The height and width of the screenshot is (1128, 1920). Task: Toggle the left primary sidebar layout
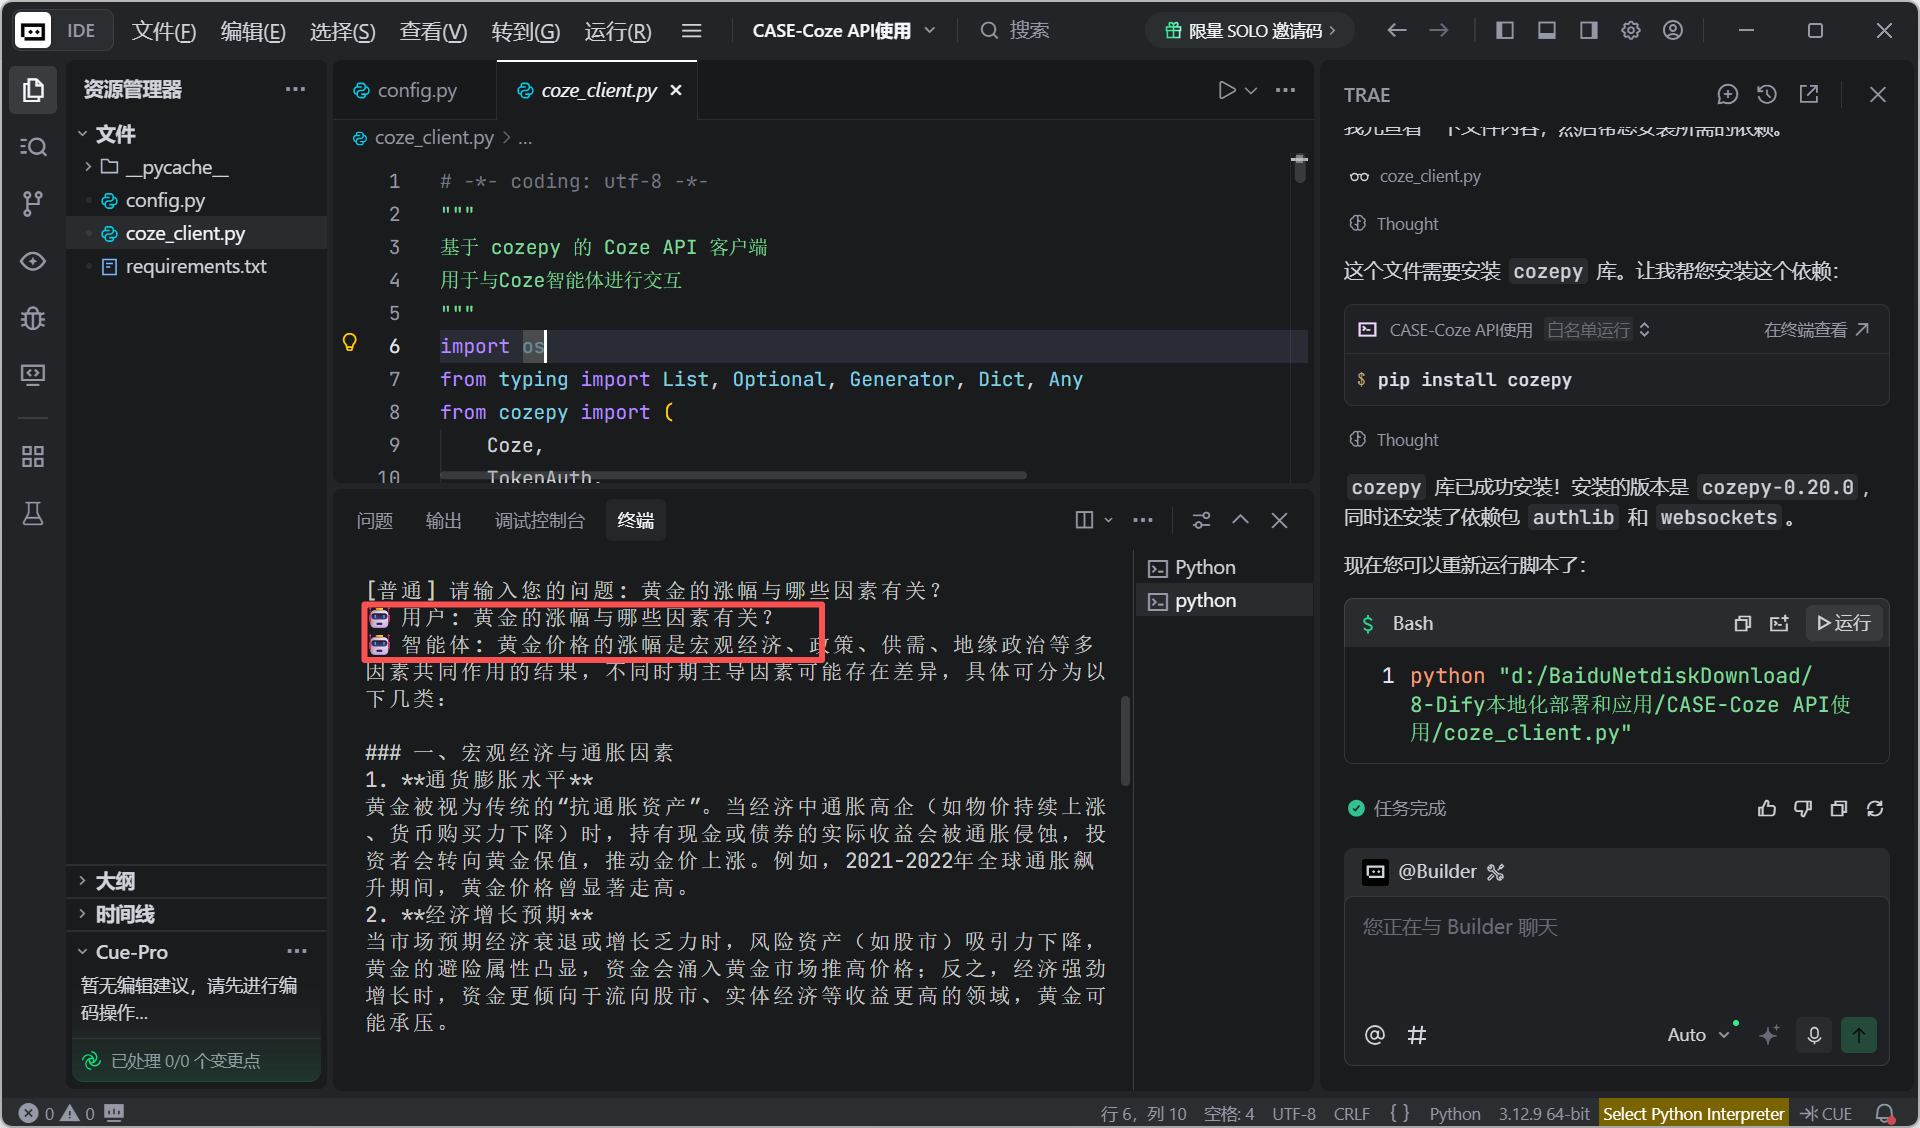pos(1505,31)
